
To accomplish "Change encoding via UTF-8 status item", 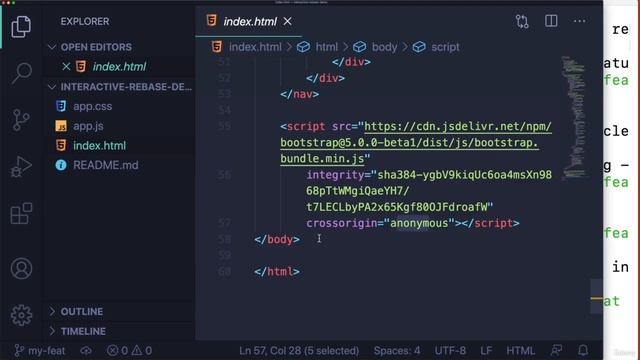I will pyautogui.click(x=450, y=351).
